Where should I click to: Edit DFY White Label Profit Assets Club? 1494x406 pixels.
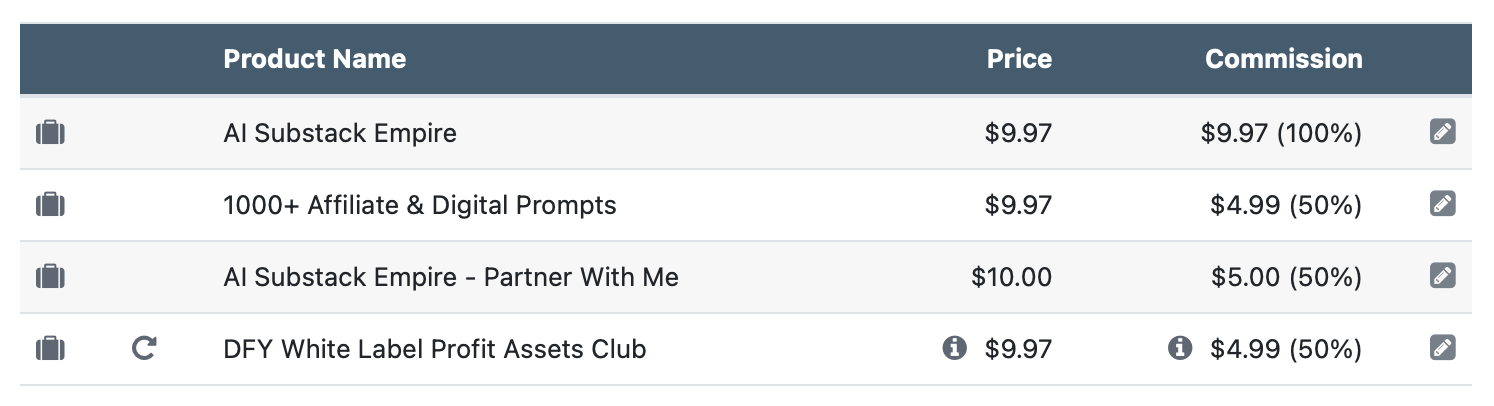point(1442,348)
